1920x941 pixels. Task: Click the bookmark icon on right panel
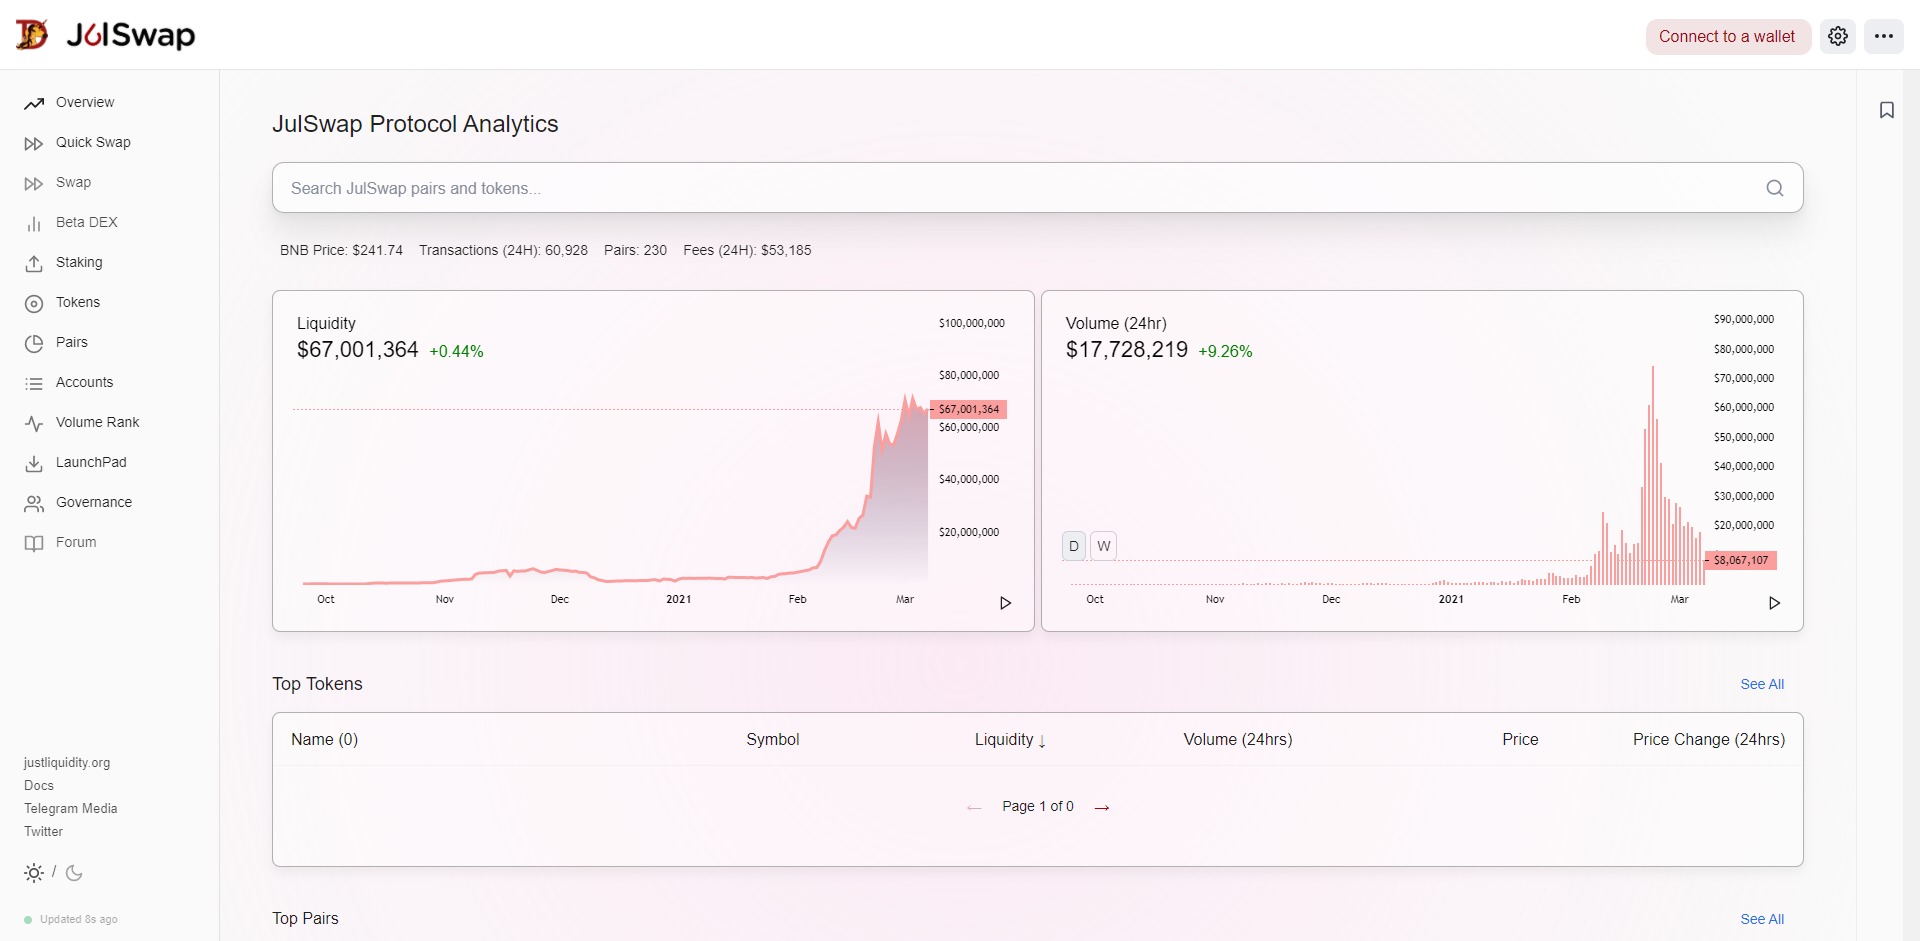click(x=1887, y=110)
